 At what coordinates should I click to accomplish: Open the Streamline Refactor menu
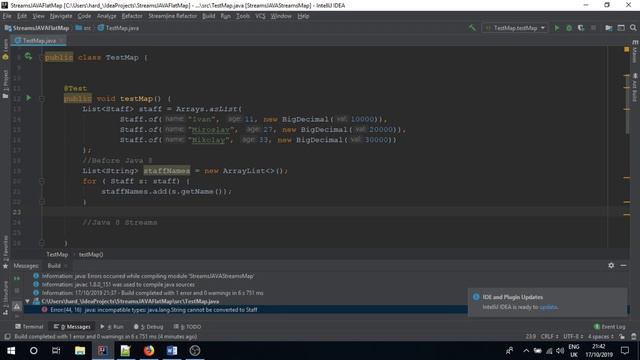coord(173,16)
